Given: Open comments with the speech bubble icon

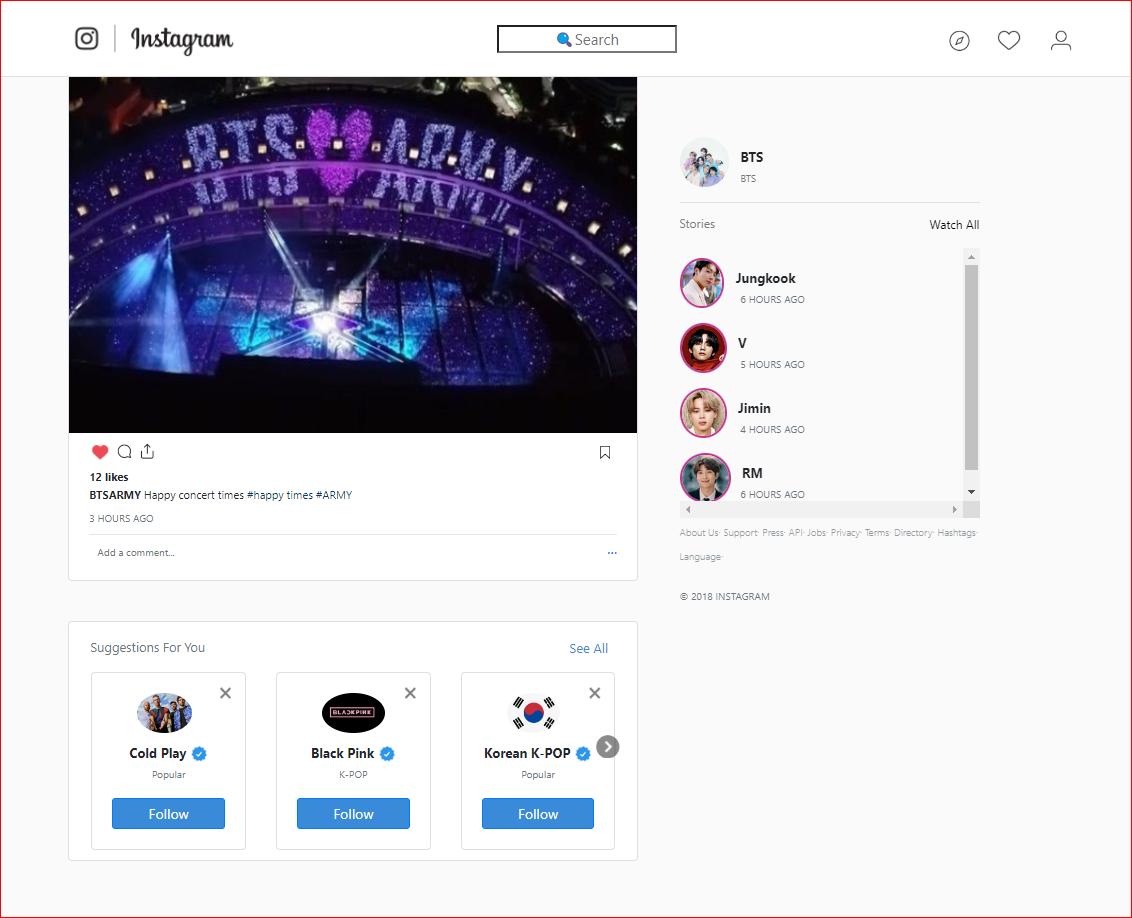Looking at the screenshot, I should pos(124,451).
